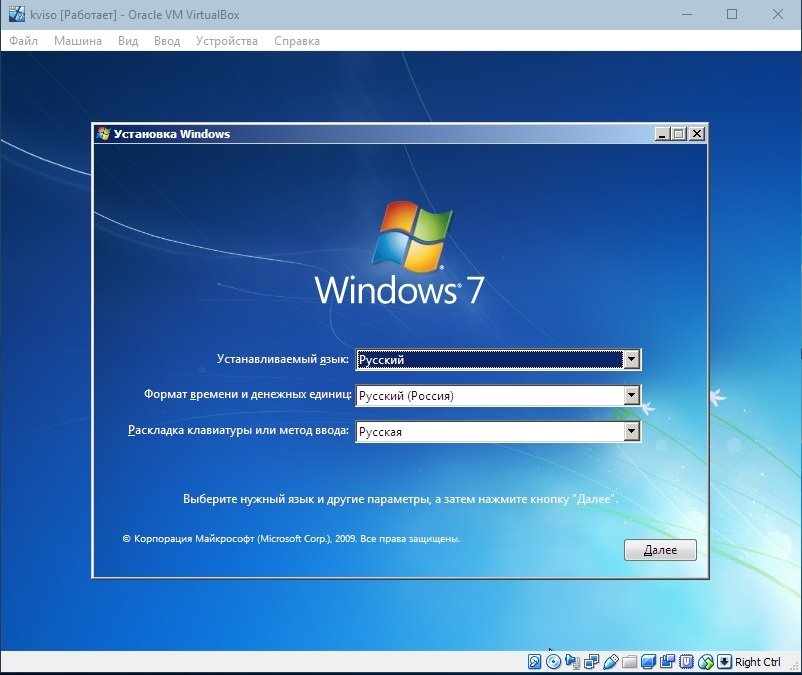Open the time and currency format dropdown arrow

point(632,395)
